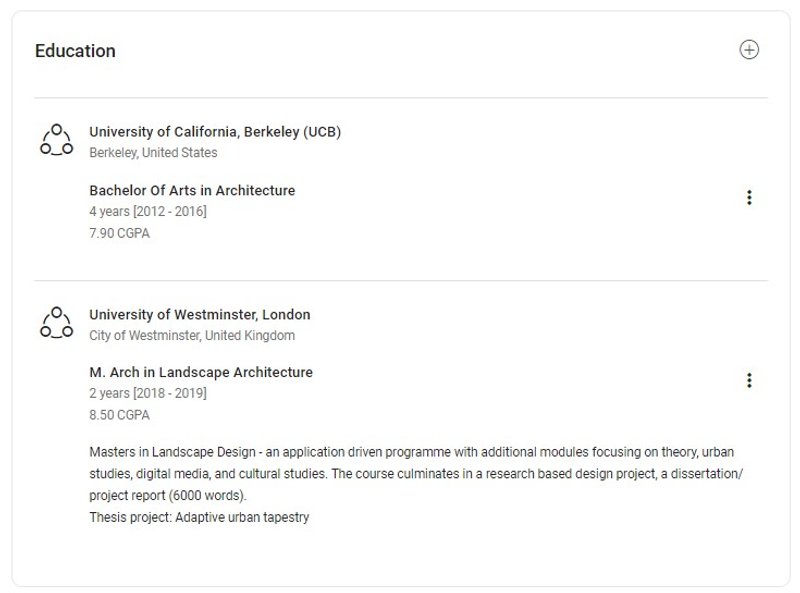
Task: Click the University of Westminster institution icon
Action: click(x=56, y=322)
